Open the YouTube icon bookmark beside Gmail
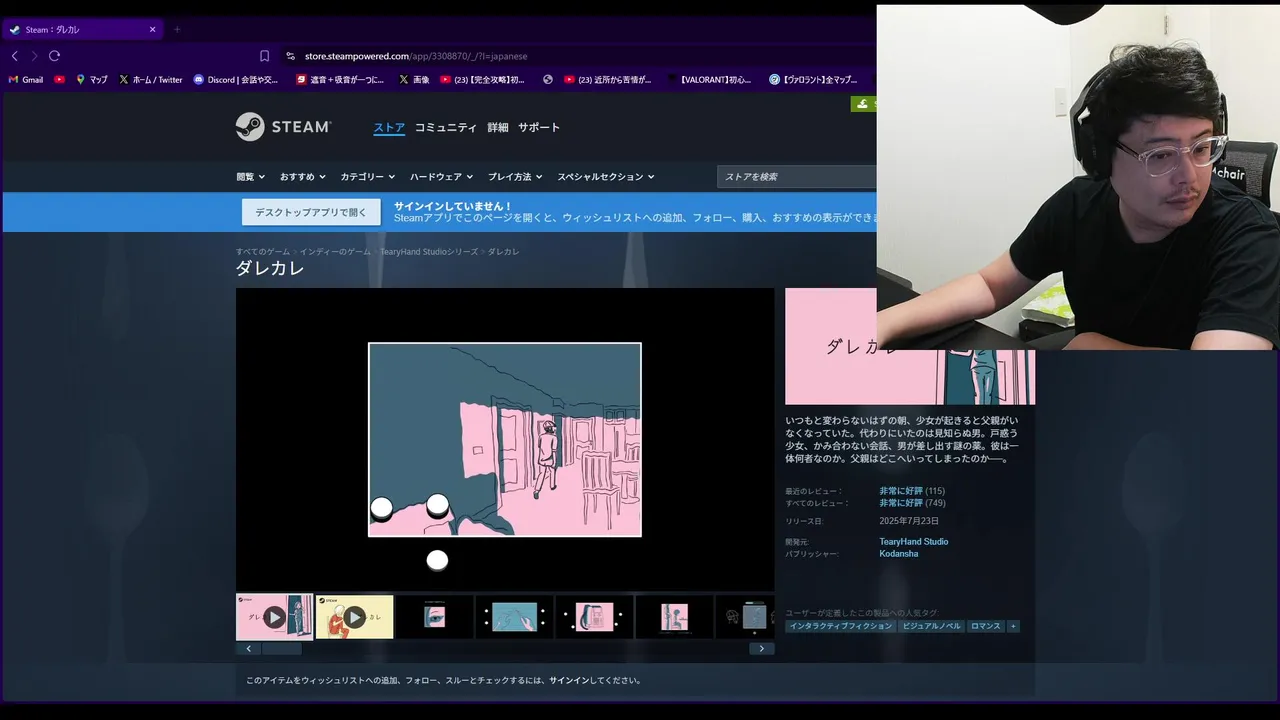The image size is (1280, 720). (x=60, y=79)
